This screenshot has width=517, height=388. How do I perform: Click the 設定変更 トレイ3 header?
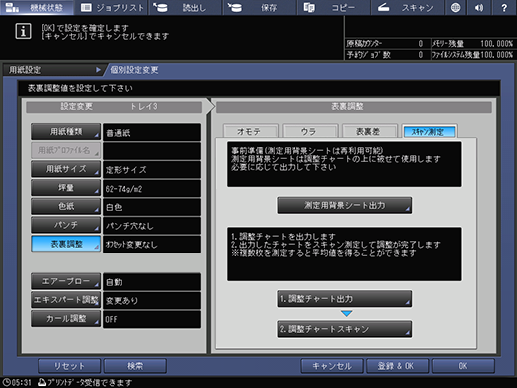pyautogui.click(x=114, y=107)
